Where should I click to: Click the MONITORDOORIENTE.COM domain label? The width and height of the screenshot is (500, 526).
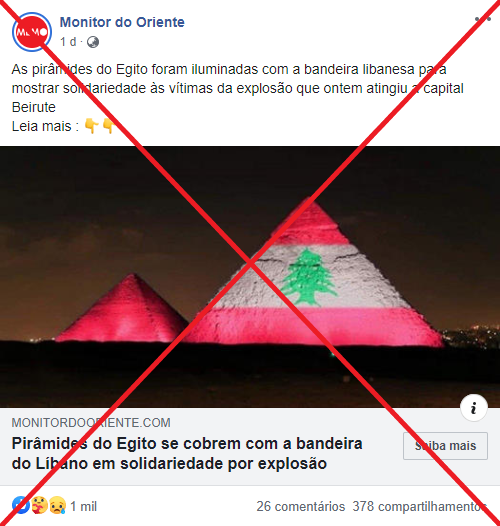click(x=91, y=423)
